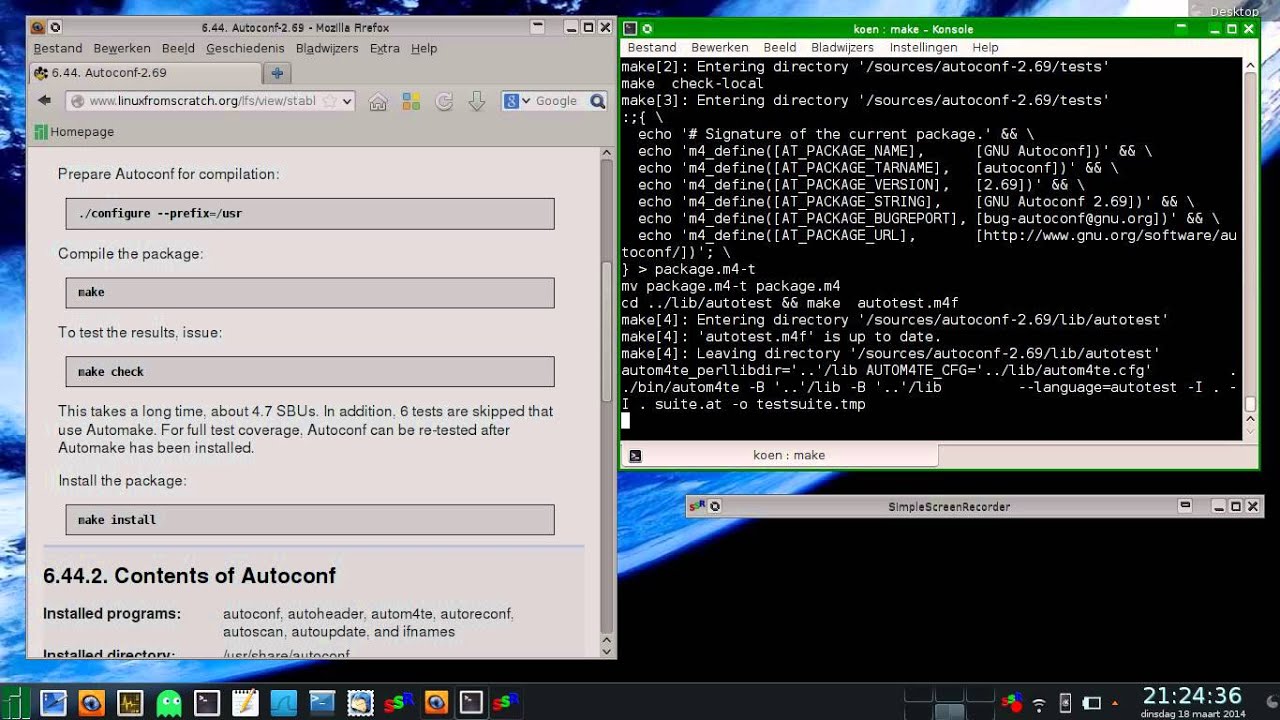1280x720 pixels.
Task: Click the 'make check' command text
Action: pyautogui.click(x=111, y=372)
